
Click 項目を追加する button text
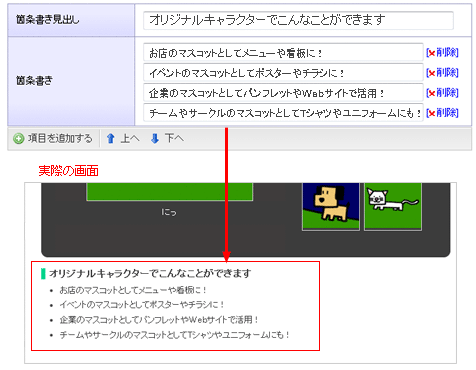tap(60, 138)
